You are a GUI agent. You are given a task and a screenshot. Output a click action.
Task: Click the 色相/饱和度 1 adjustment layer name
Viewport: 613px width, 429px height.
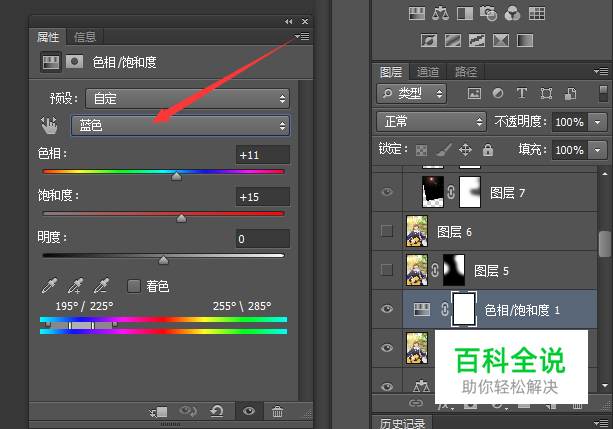click(x=522, y=310)
